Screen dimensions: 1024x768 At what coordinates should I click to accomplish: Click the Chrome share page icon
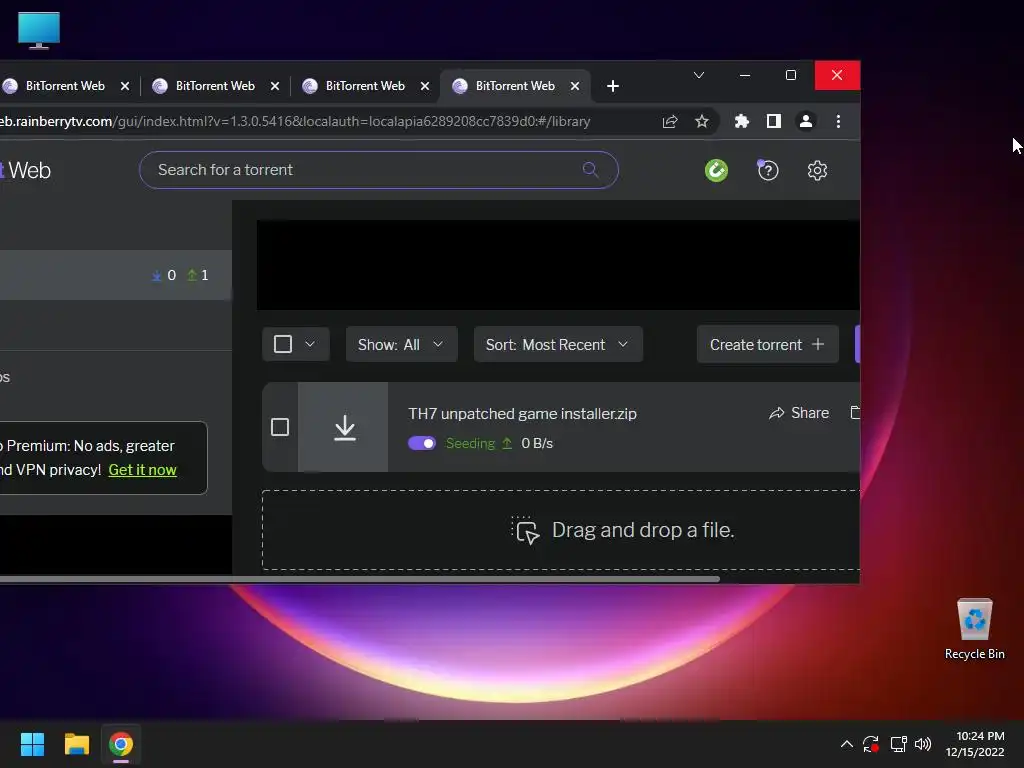pyautogui.click(x=670, y=121)
